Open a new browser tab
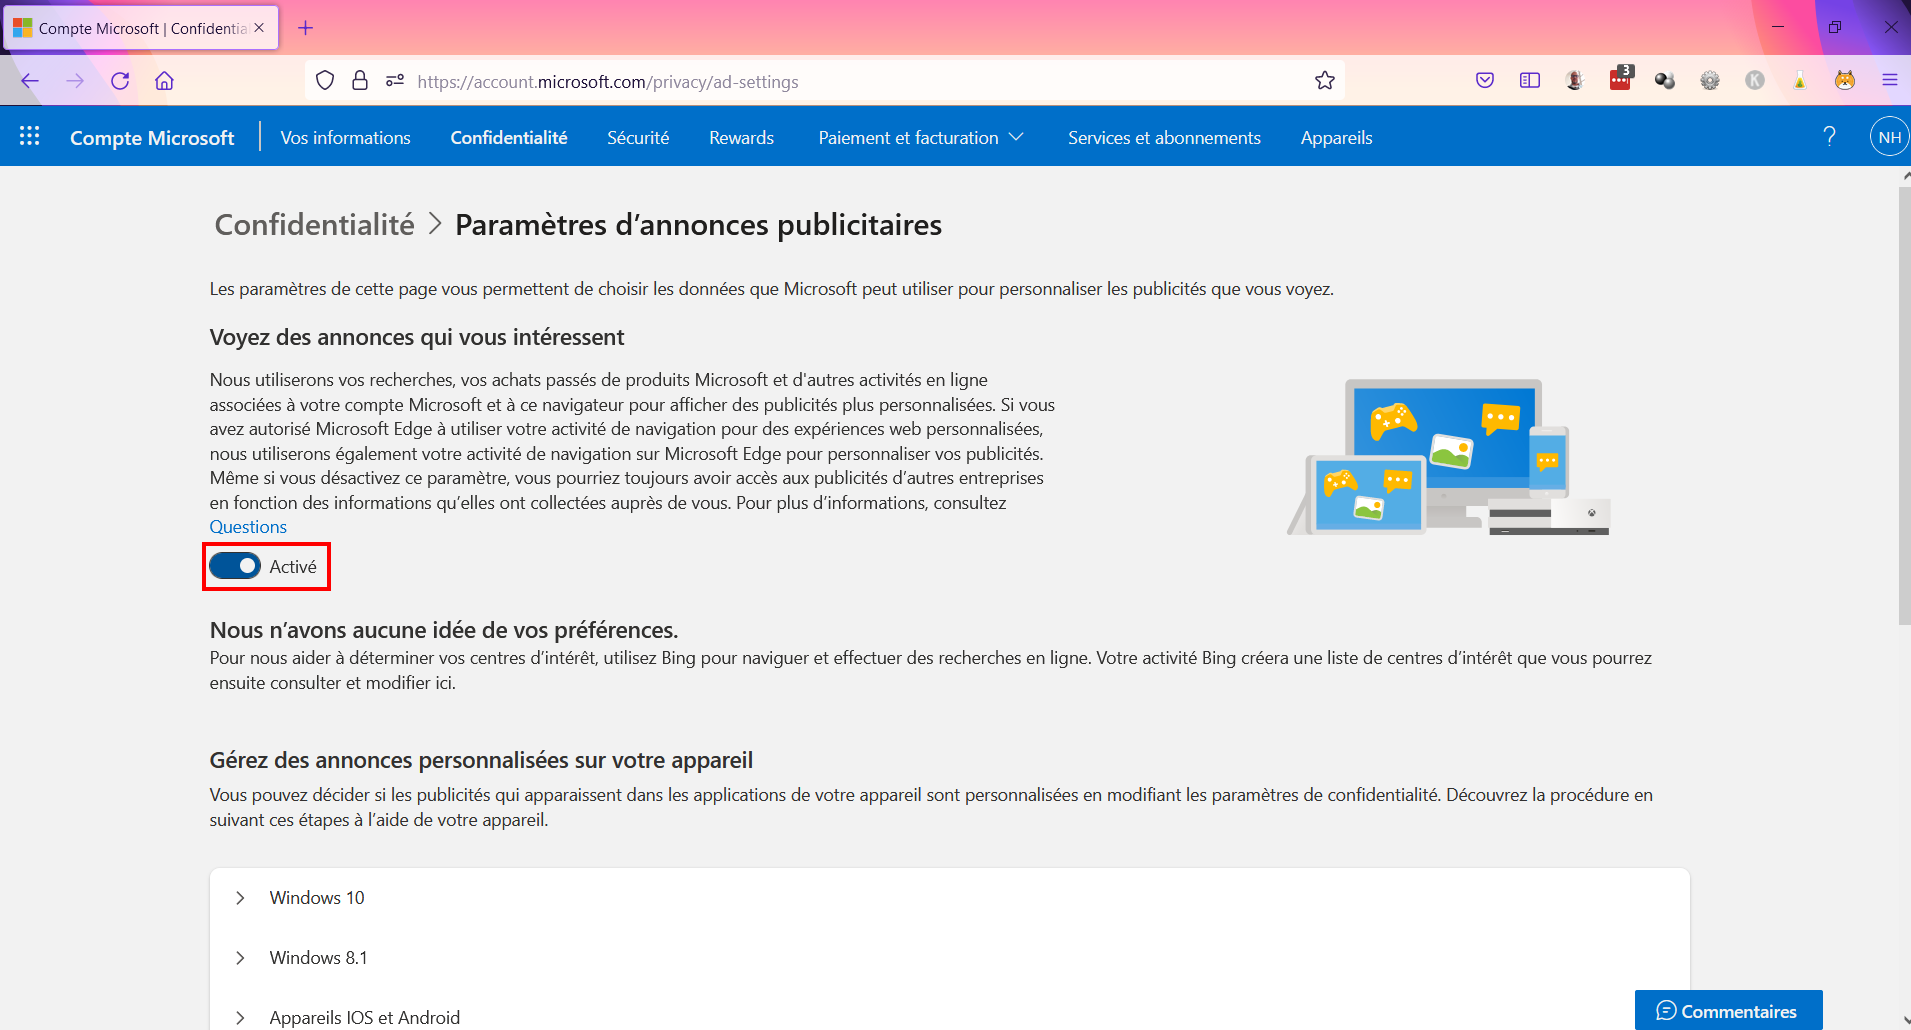The image size is (1911, 1030). (x=306, y=28)
